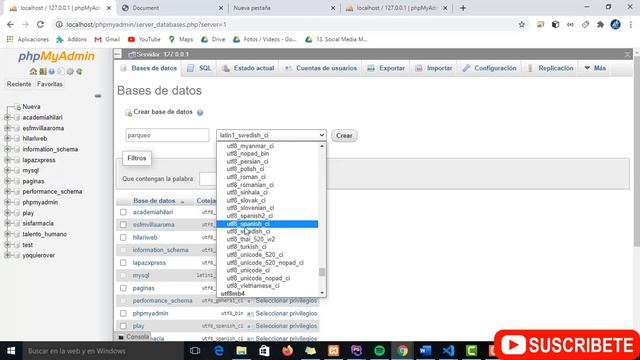Image resolution: width=640 pixels, height=360 pixels.
Task: Open Reciente tables list
Action: tap(19, 84)
